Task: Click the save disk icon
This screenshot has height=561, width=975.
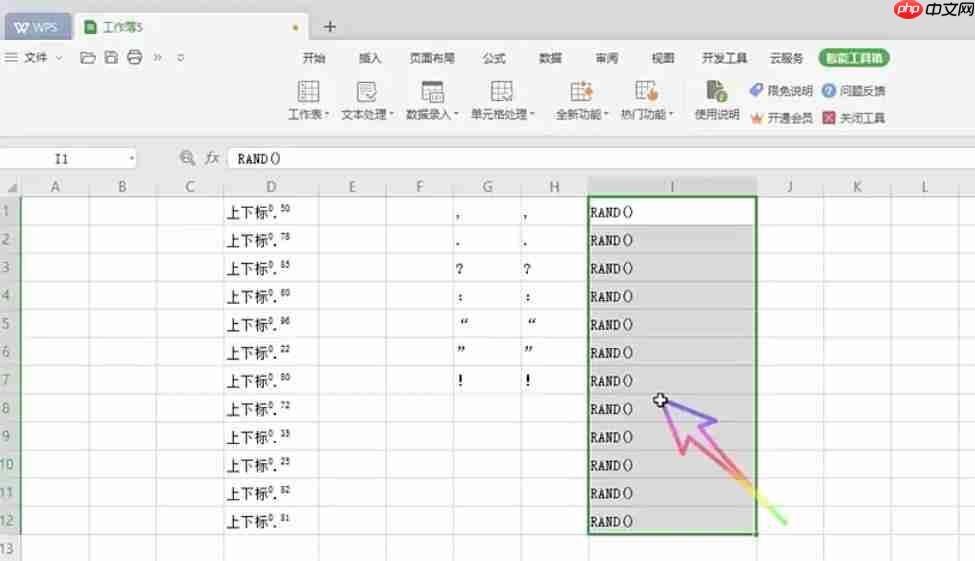Action: click(x=111, y=58)
